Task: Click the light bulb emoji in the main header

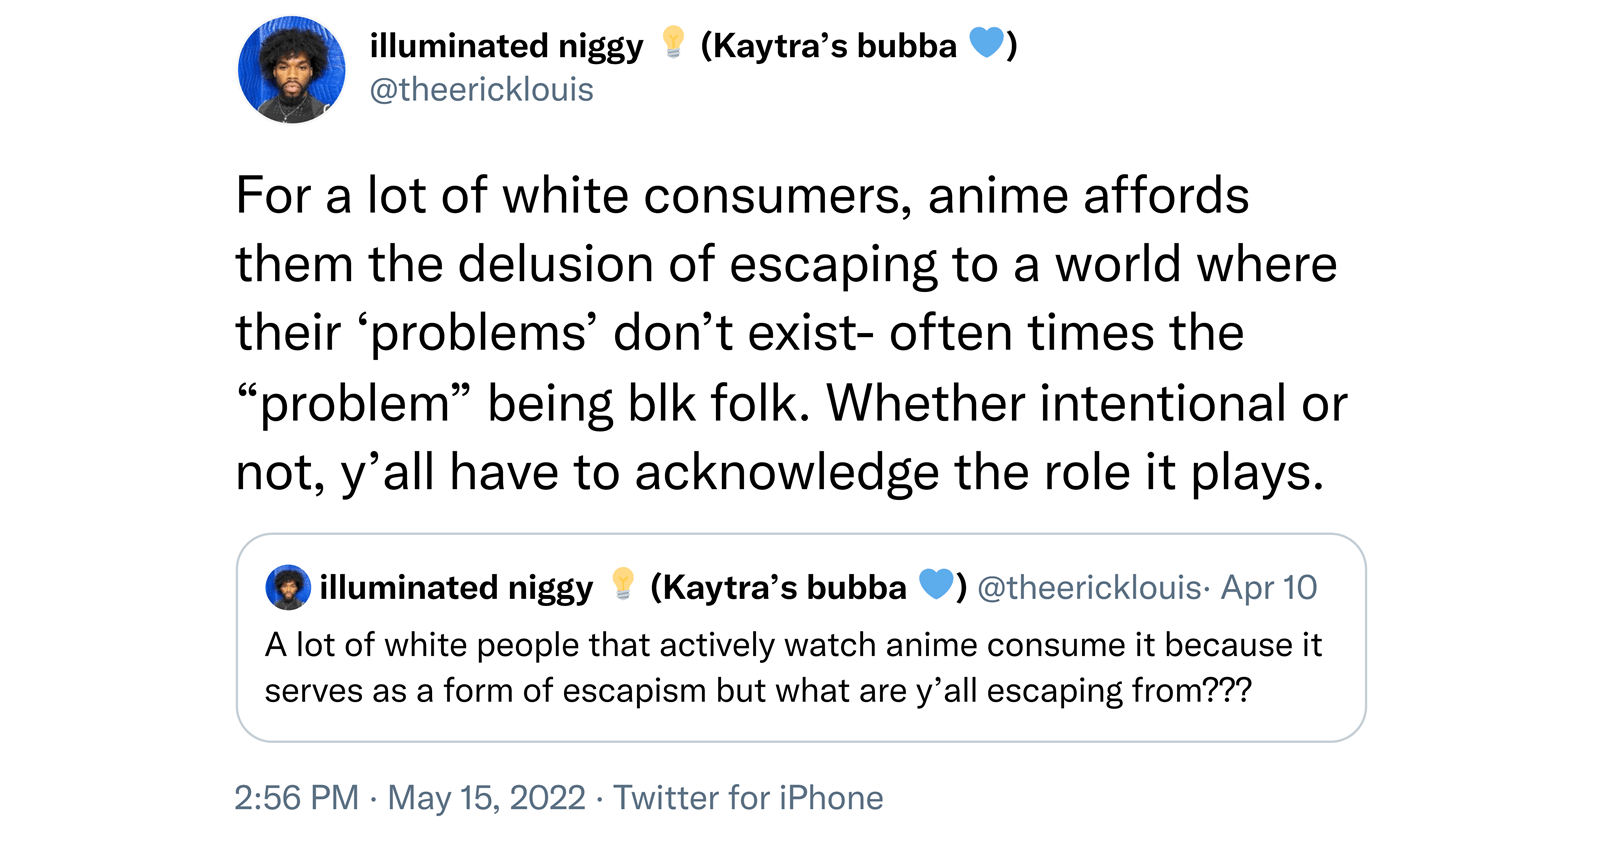Action: 673,43
